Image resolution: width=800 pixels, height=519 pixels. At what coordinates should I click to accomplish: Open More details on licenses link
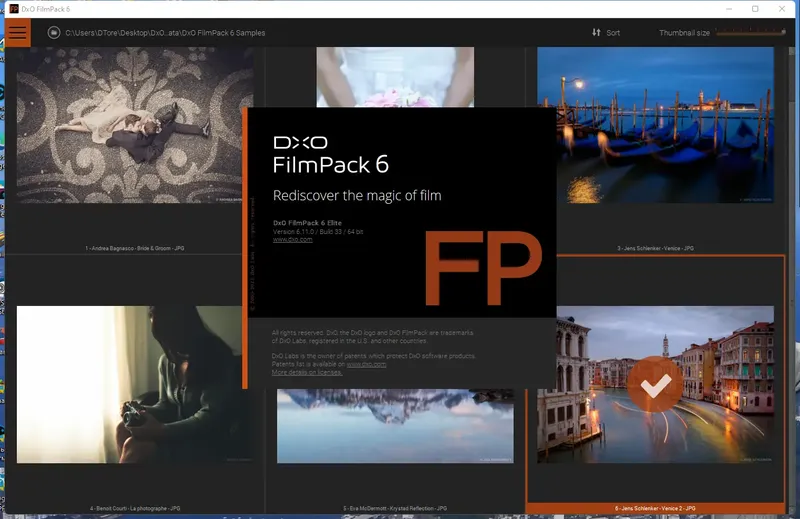(x=307, y=373)
